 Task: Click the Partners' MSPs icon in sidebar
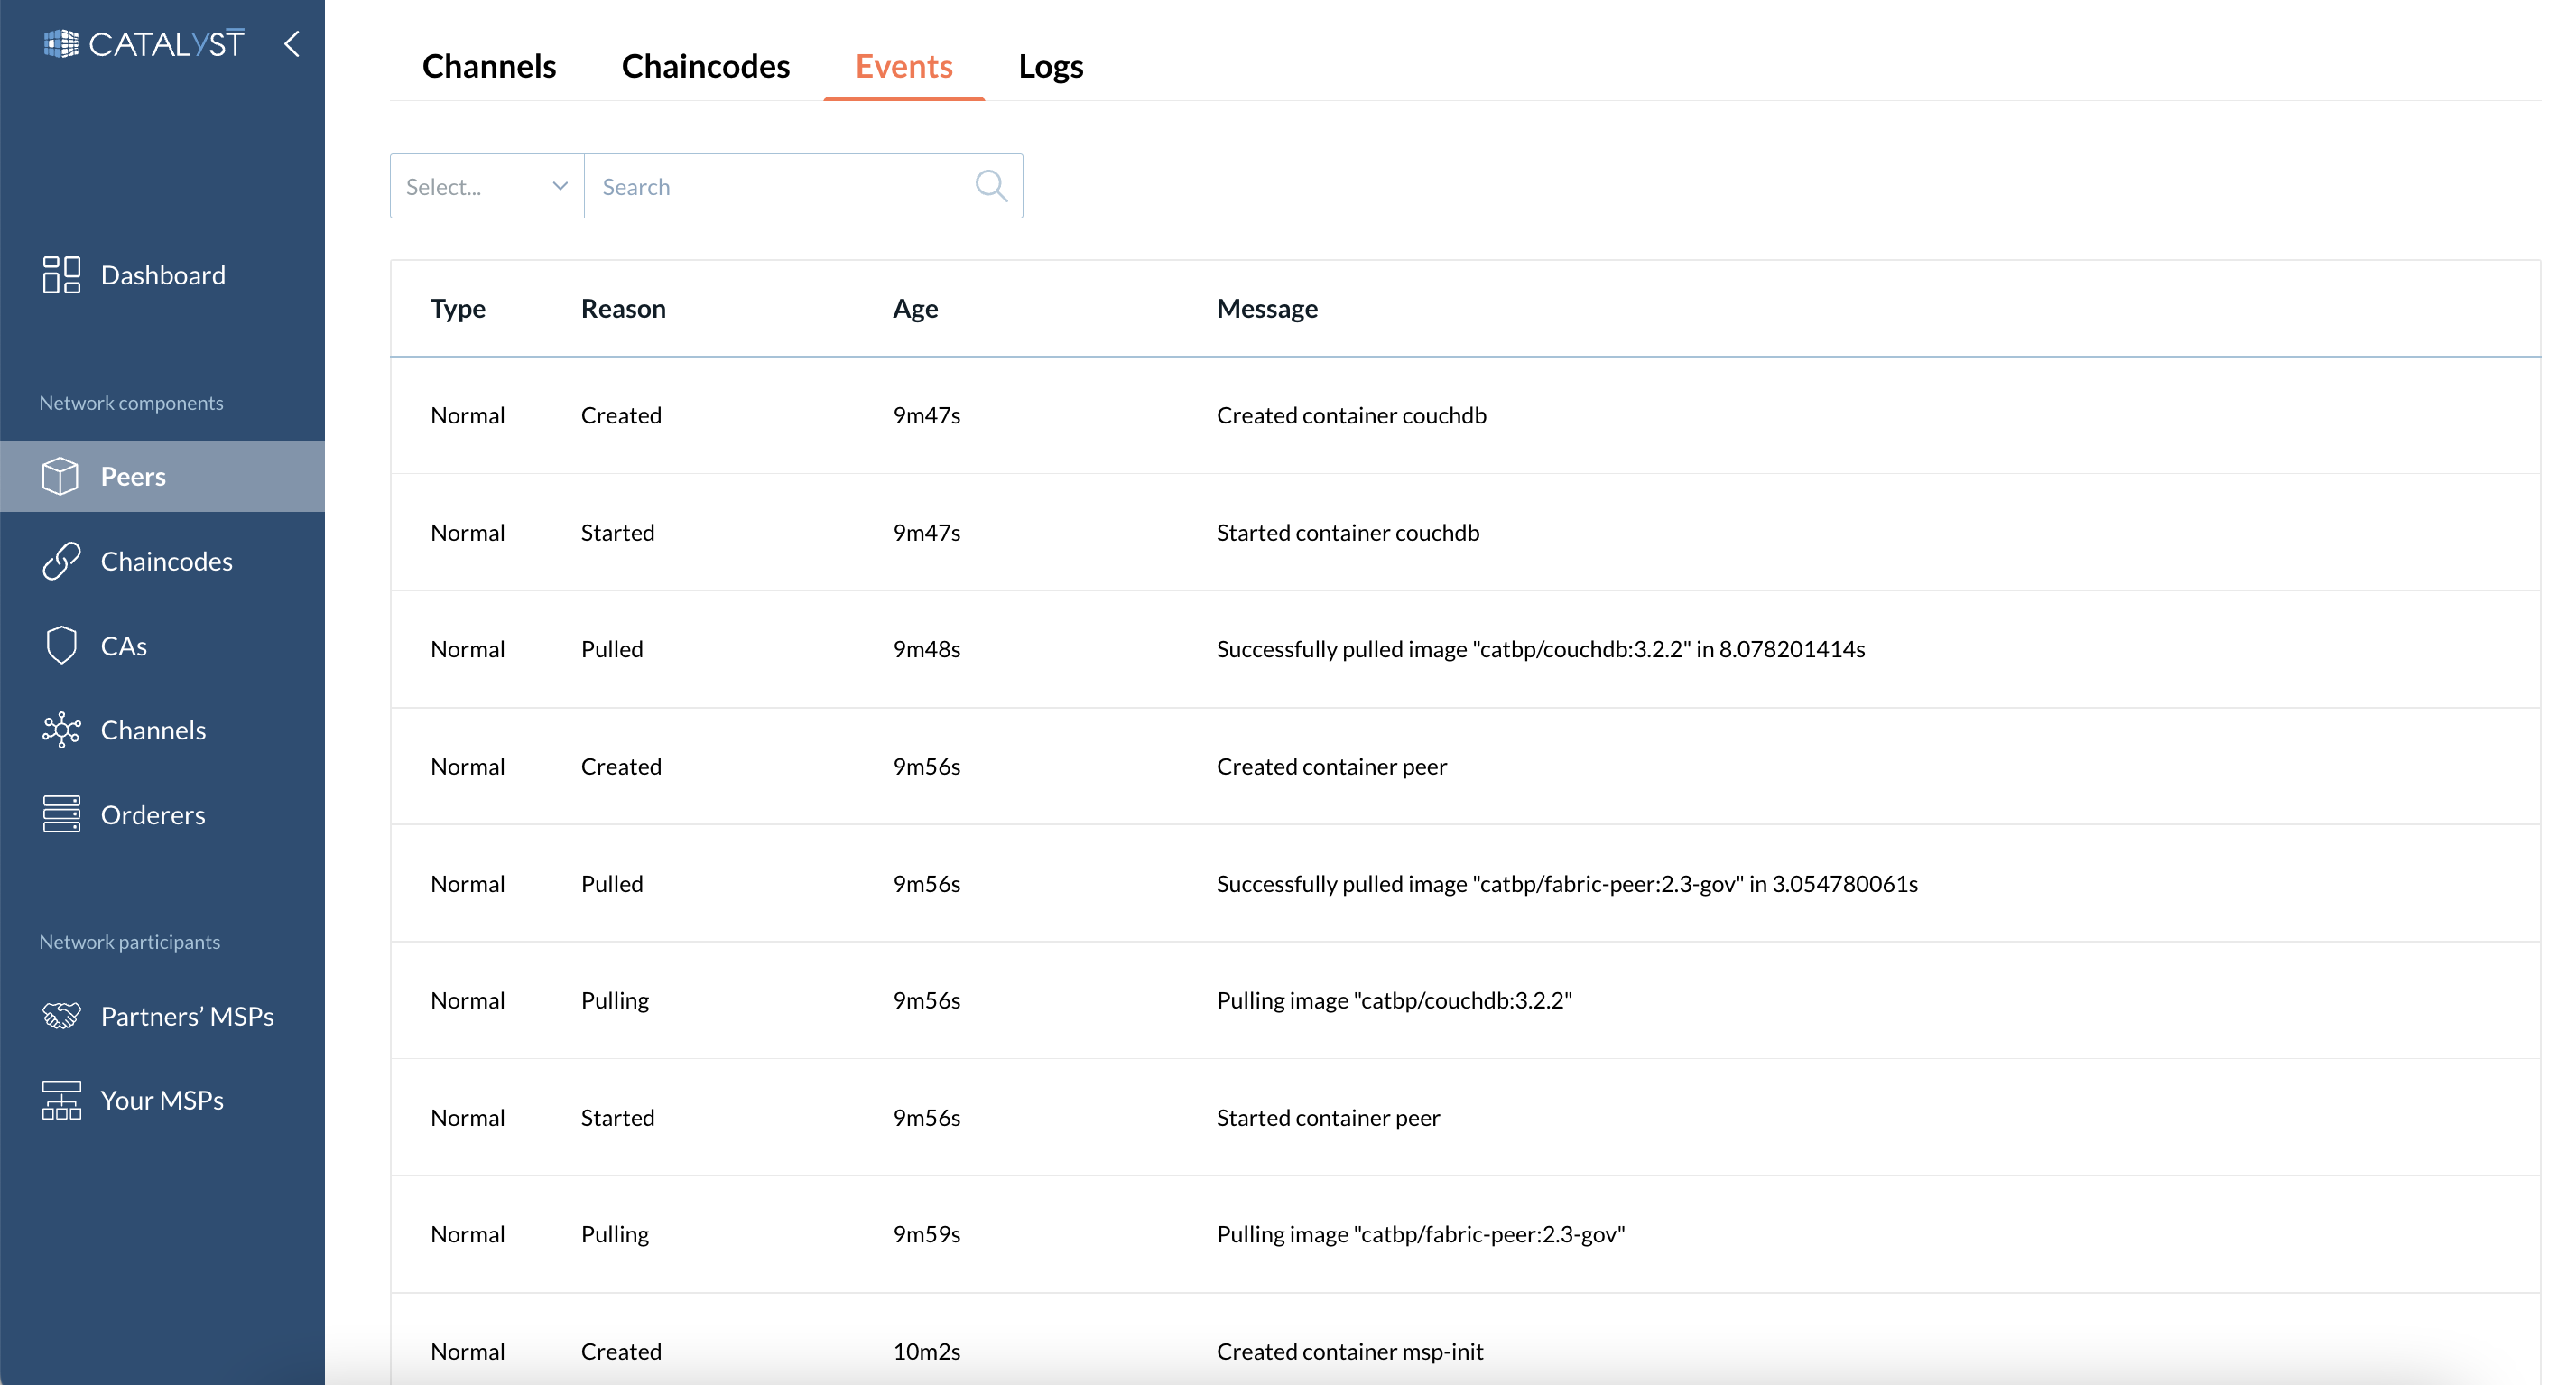[x=60, y=1015]
